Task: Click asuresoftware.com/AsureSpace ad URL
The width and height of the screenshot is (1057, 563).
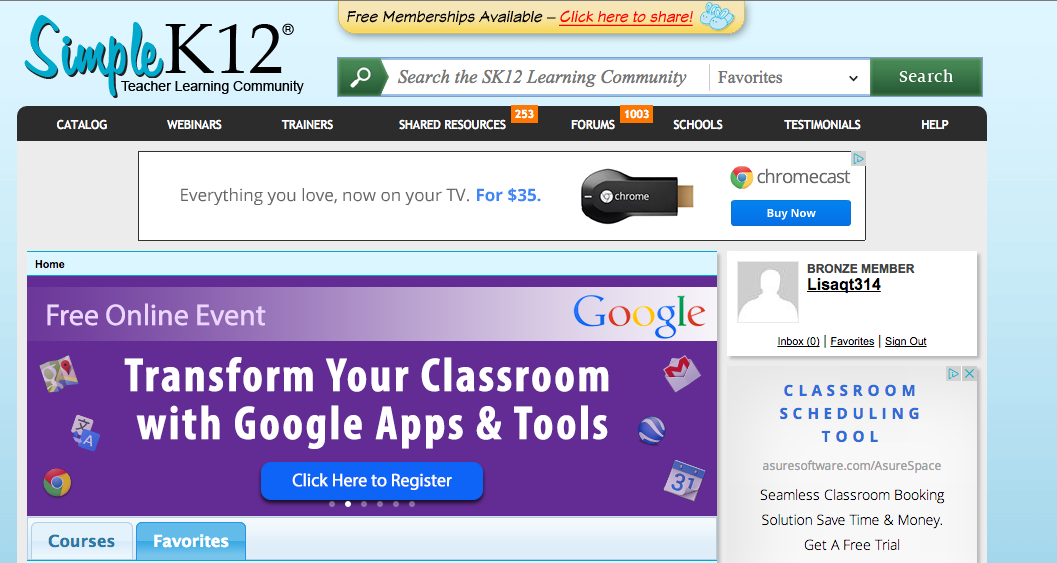Action: [x=851, y=466]
